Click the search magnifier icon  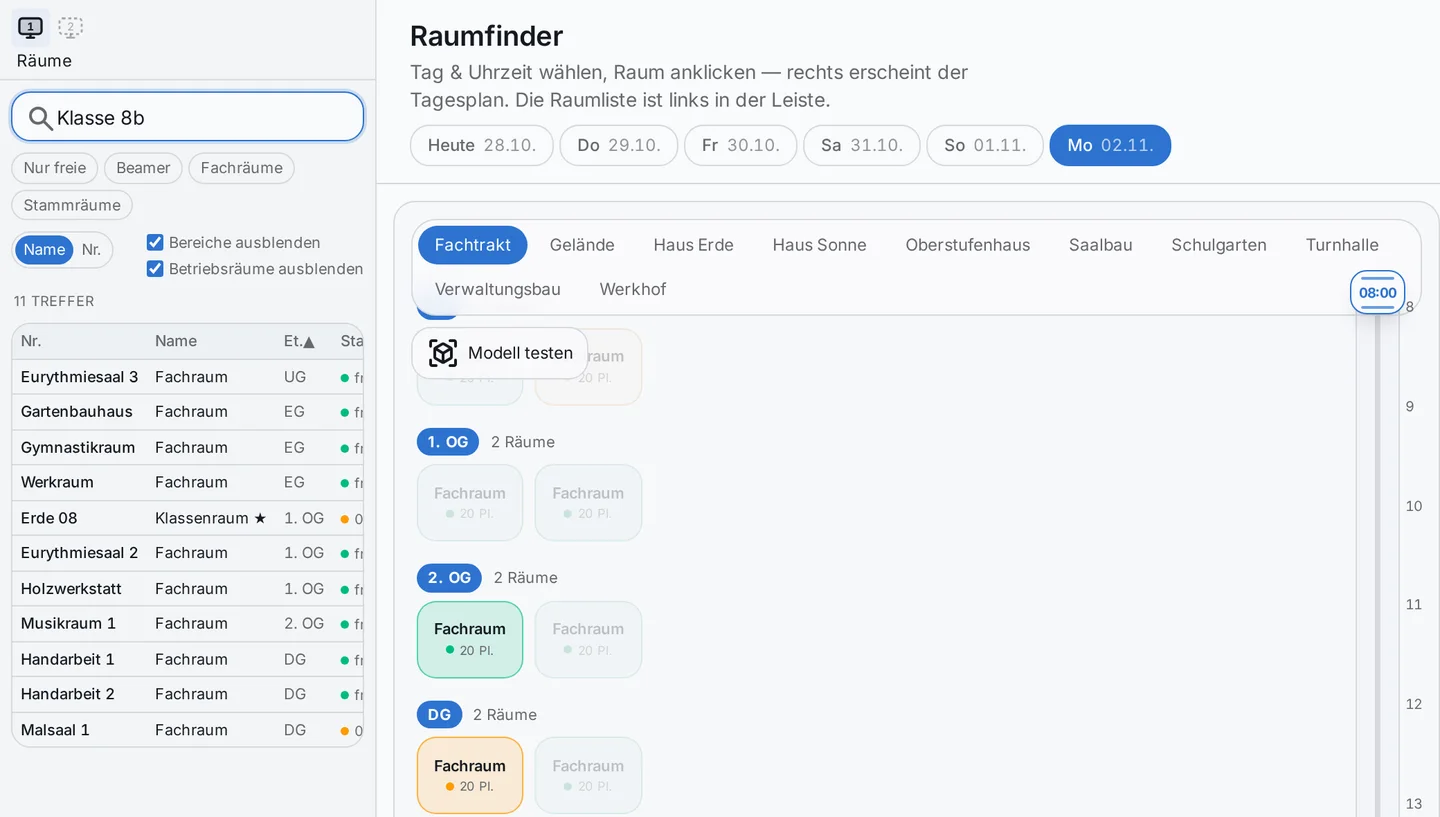pos(40,118)
